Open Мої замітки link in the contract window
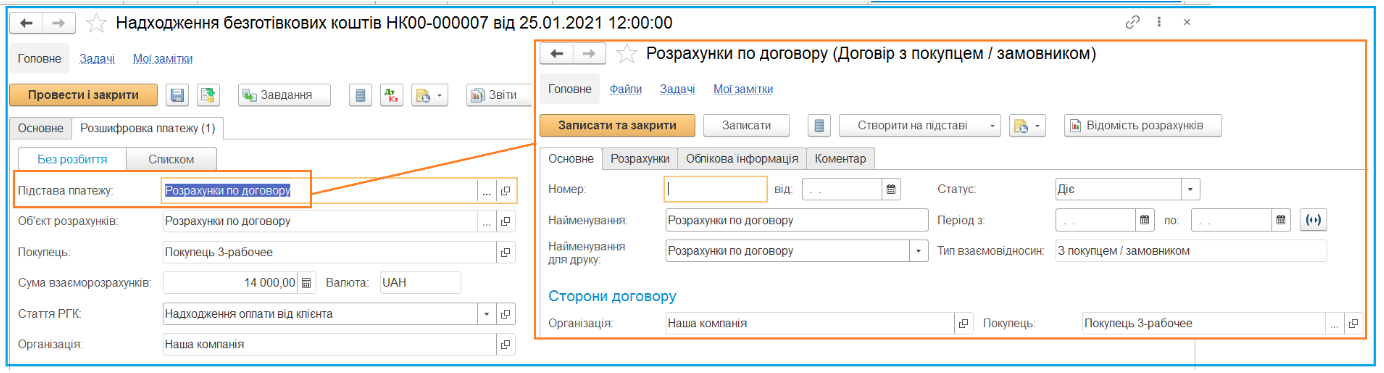Screen dimensions: 1384x373 pos(743,89)
